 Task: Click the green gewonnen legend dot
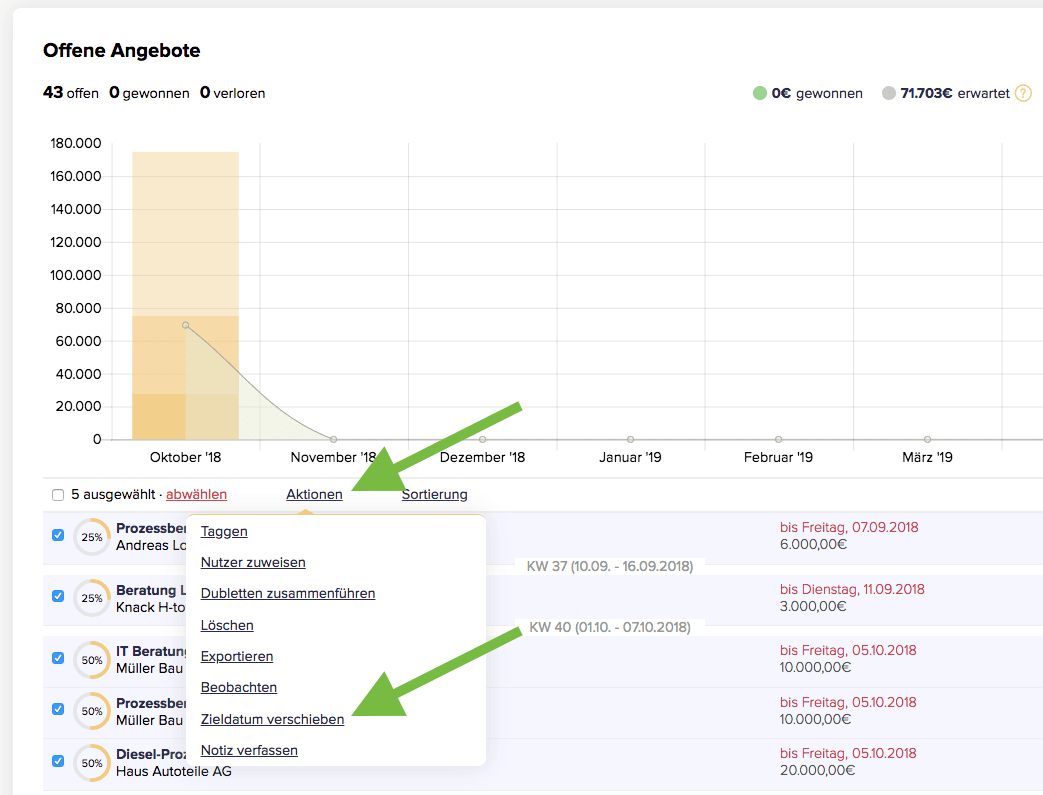[x=760, y=93]
